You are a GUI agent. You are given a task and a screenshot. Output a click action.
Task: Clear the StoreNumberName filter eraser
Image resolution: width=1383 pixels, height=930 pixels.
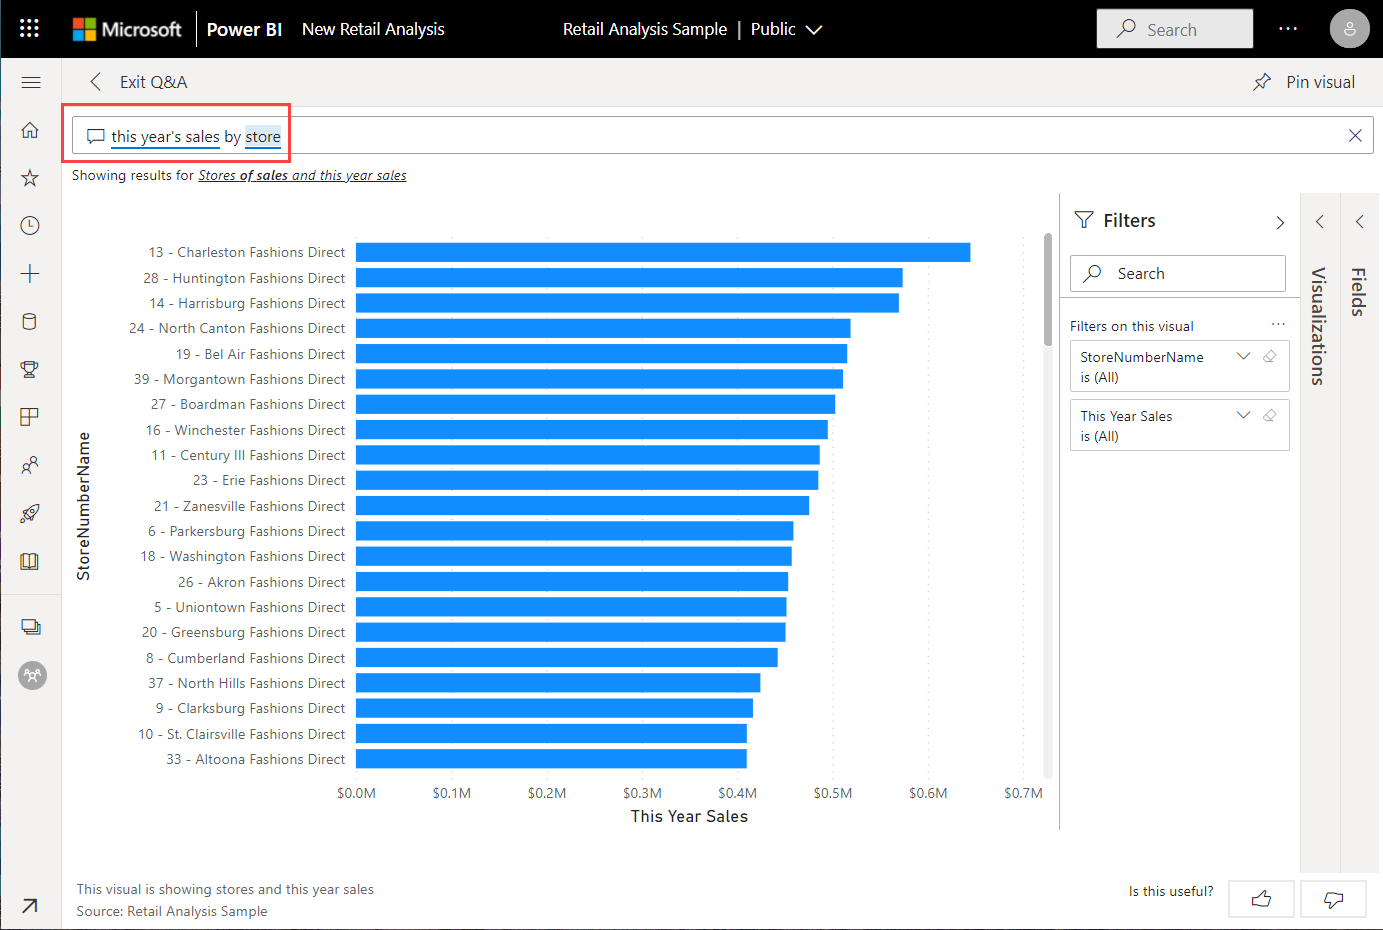point(1269,357)
